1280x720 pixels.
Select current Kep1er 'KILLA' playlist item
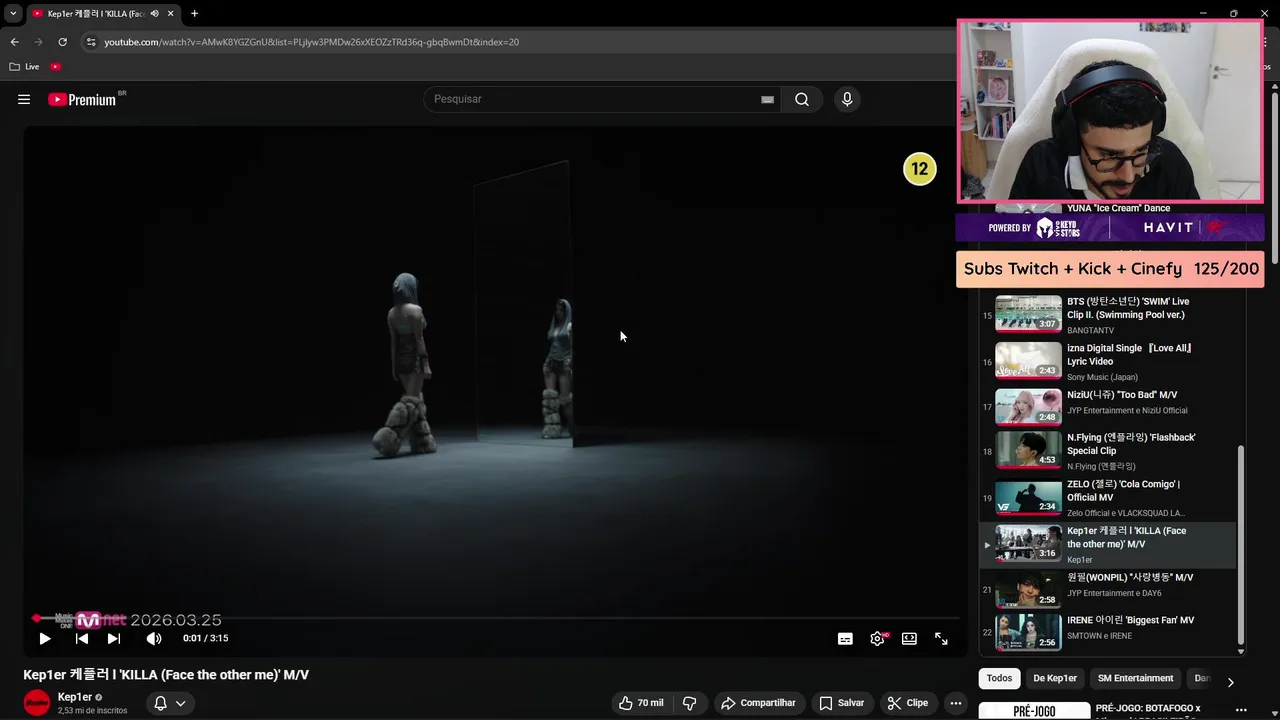(1107, 544)
